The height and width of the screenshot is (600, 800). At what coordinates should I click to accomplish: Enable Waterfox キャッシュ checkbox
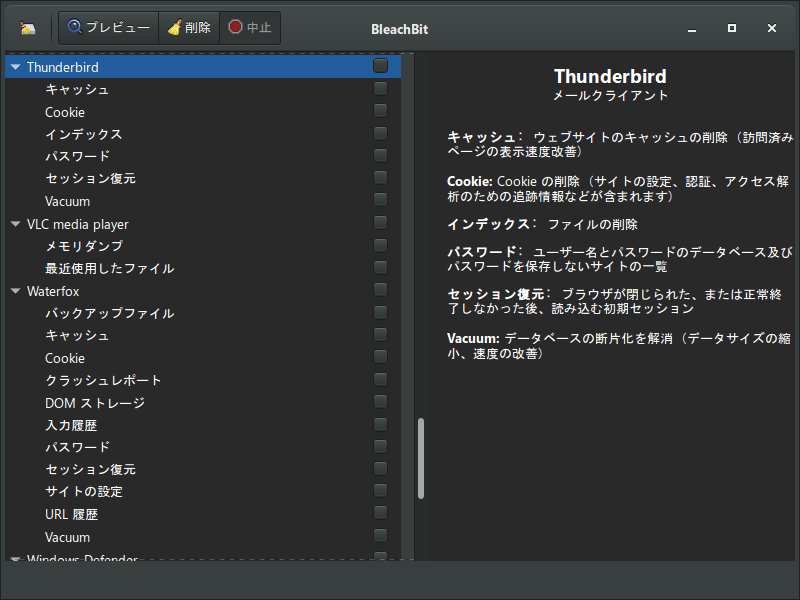380,334
